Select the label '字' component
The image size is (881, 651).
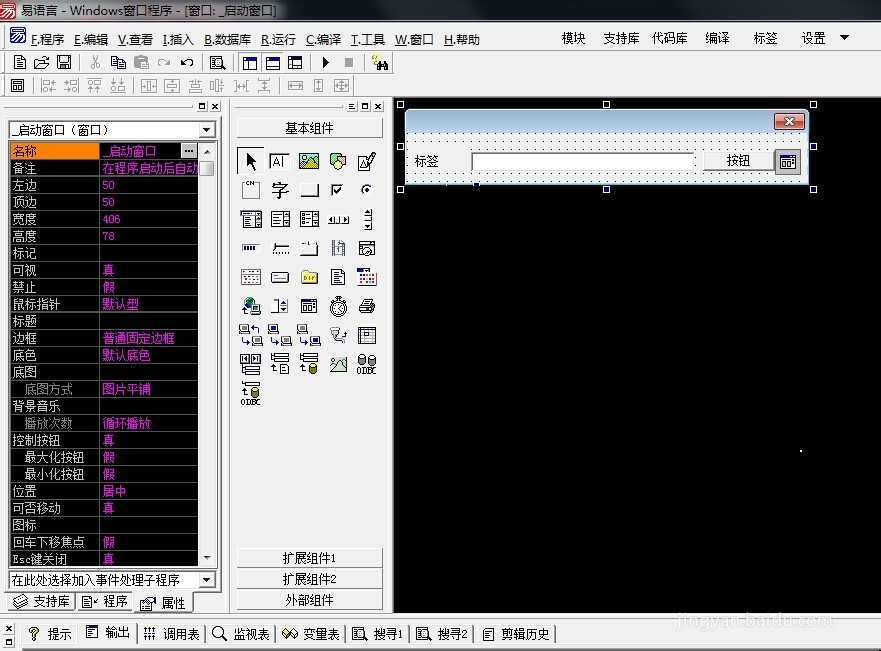pos(280,190)
